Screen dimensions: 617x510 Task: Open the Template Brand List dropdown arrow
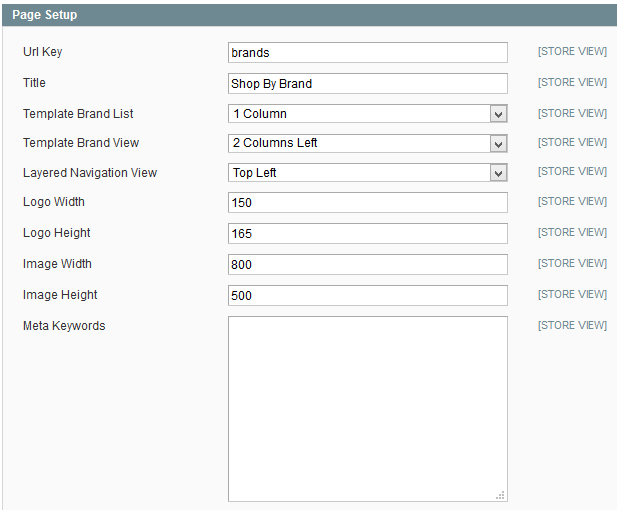pyautogui.click(x=498, y=114)
